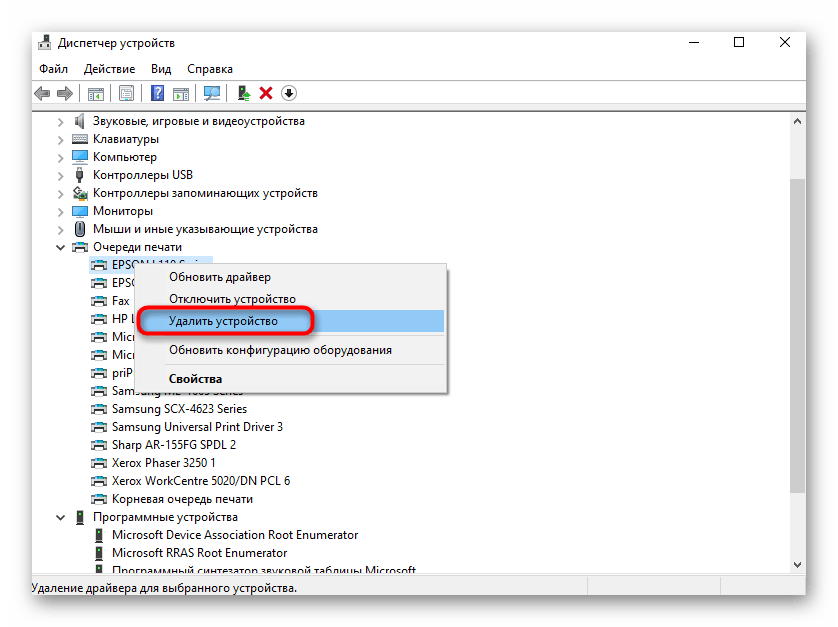838x627 pixels.
Task: Expand Звуковые, игровые и видеоустройства node
Action: (60, 122)
